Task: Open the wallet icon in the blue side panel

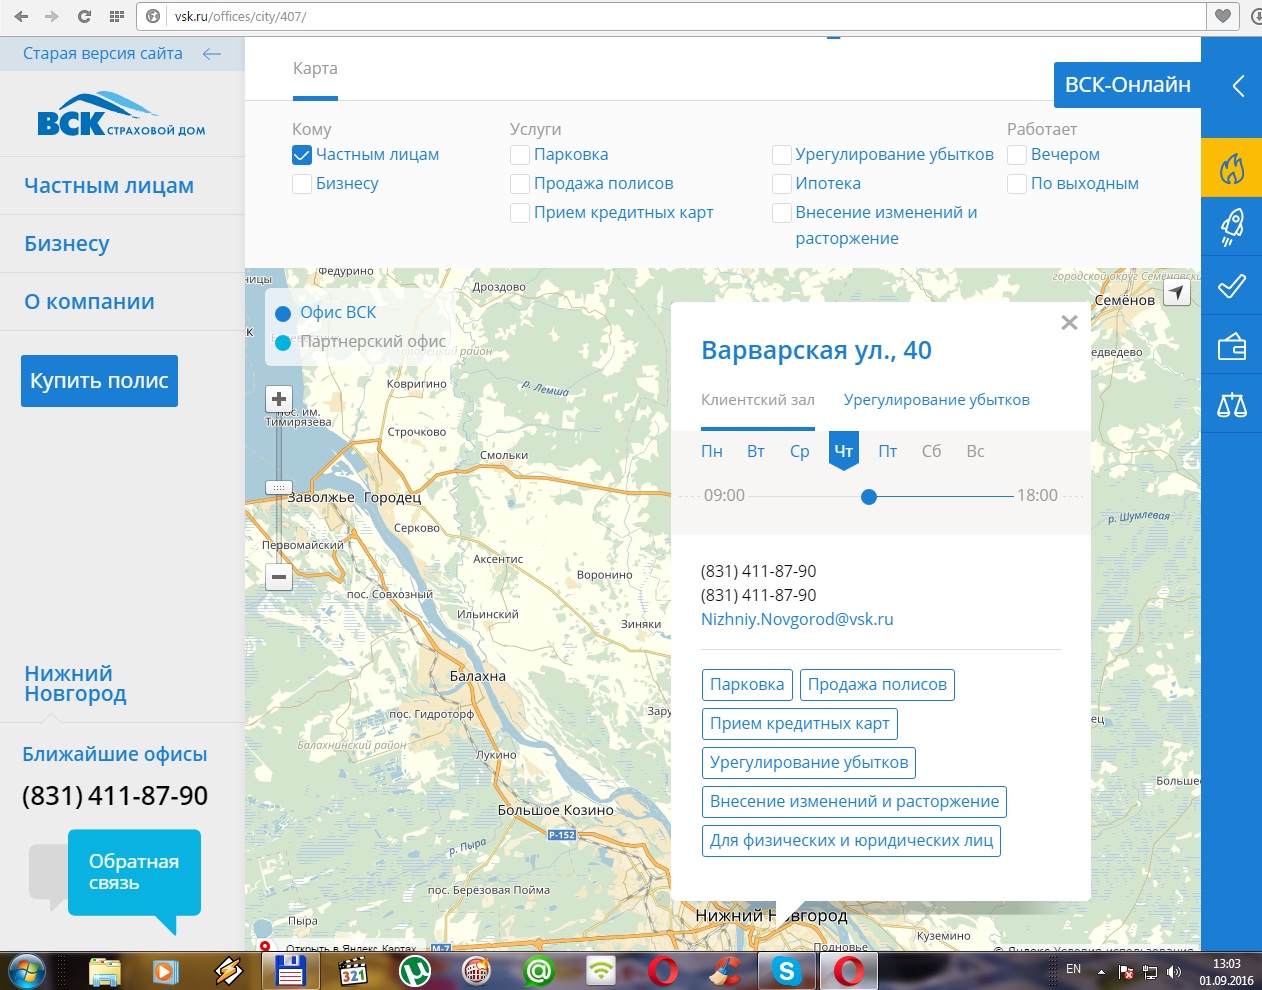Action: 1231,347
